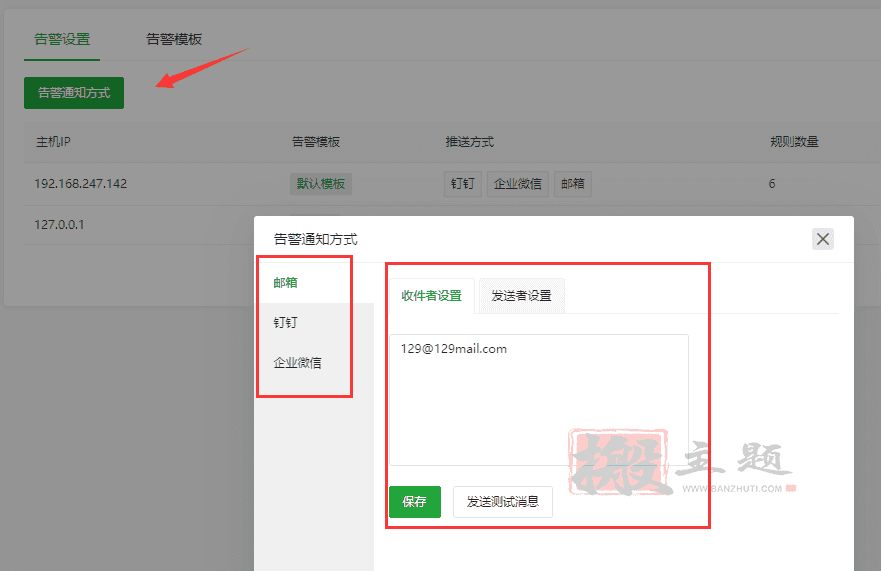Click the rule count value 6
The height and width of the screenshot is (571, 881).
772,184
